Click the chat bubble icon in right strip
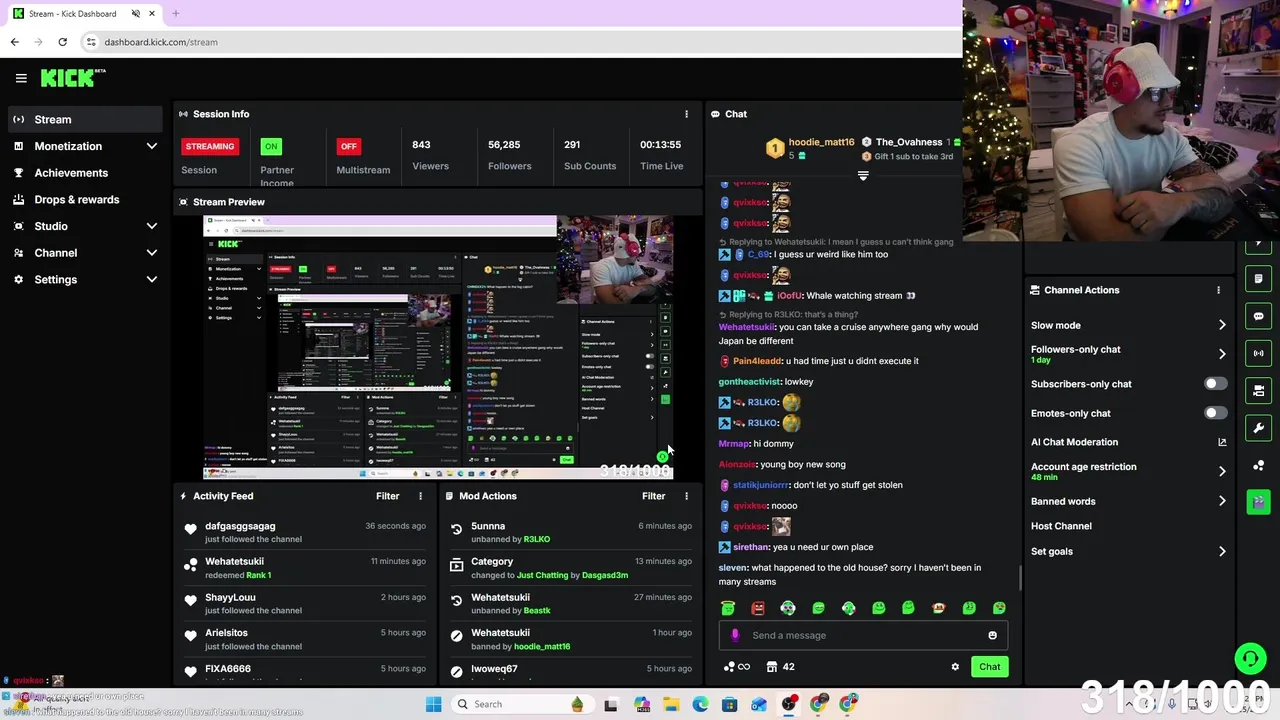The image size is (1280, 720). pos(1259,316)
